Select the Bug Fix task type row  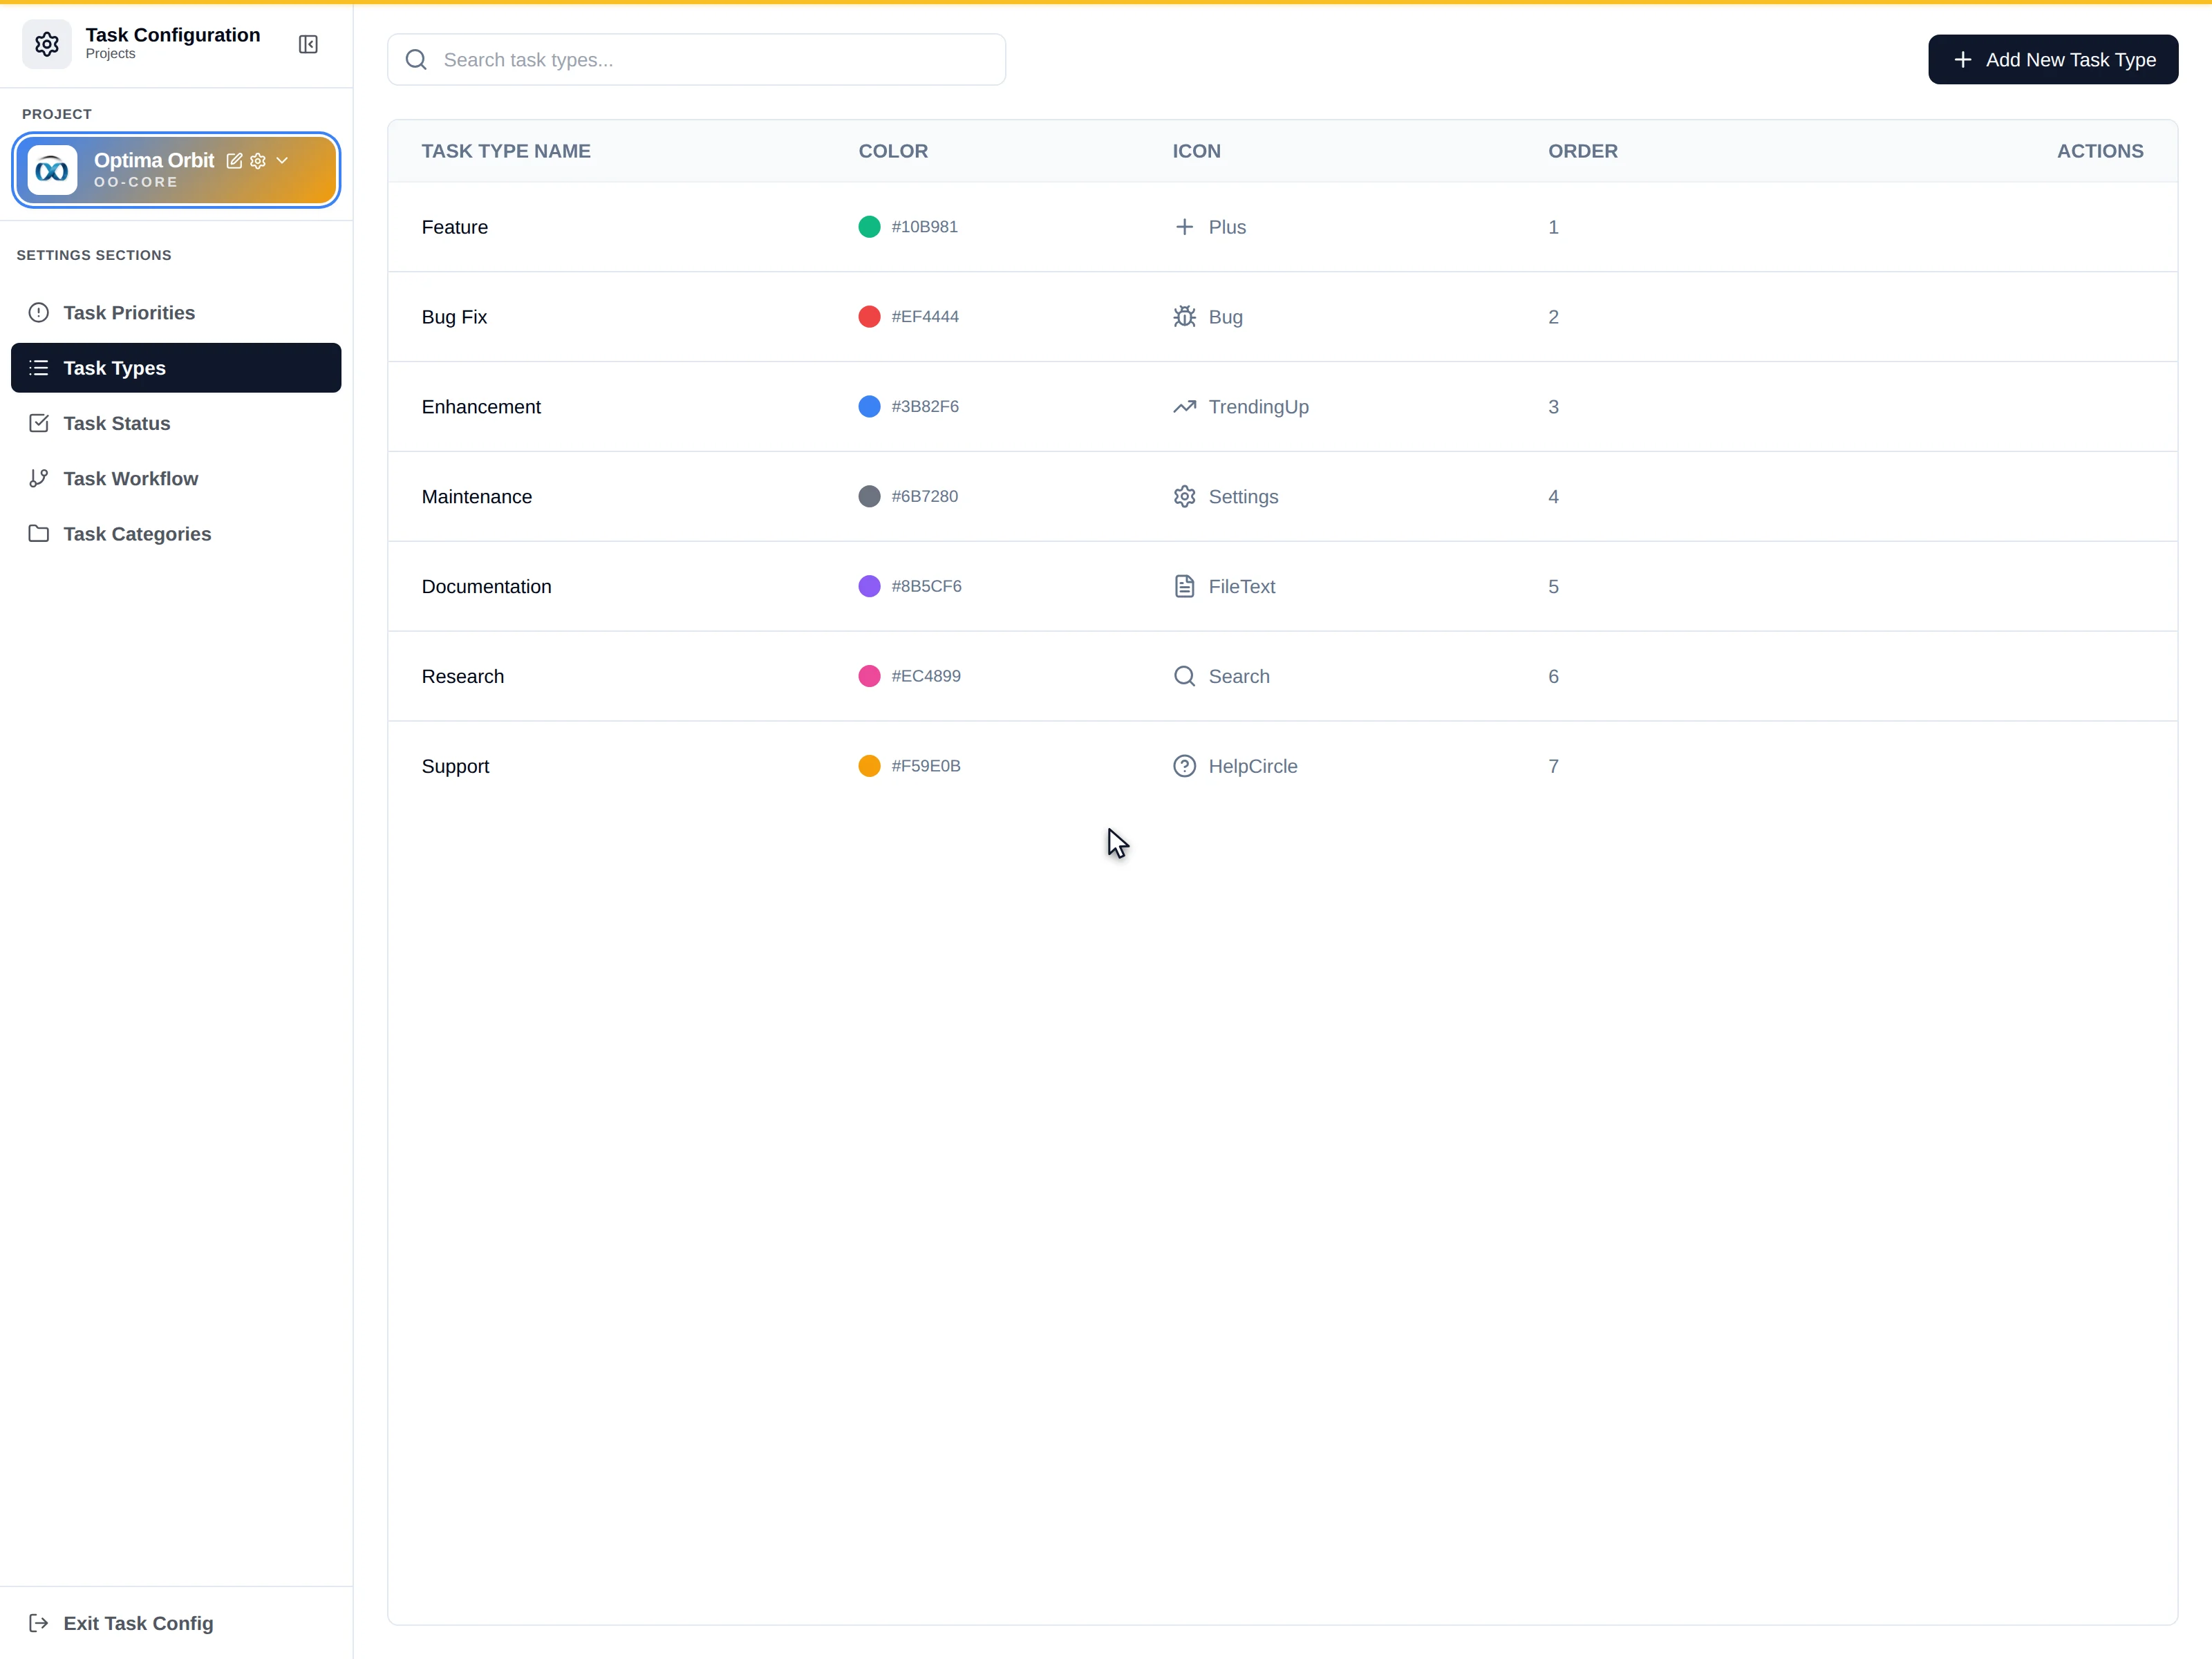(x=1282, y=317)
